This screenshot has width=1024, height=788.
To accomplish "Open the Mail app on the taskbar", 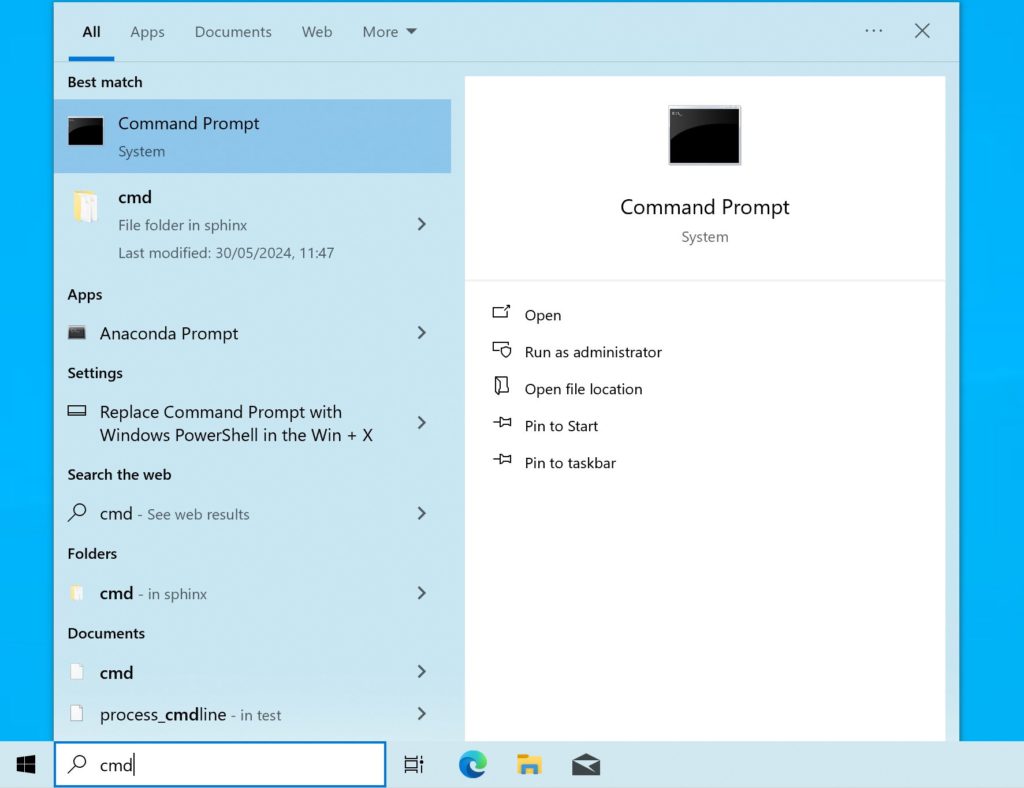I will (586, 765).
